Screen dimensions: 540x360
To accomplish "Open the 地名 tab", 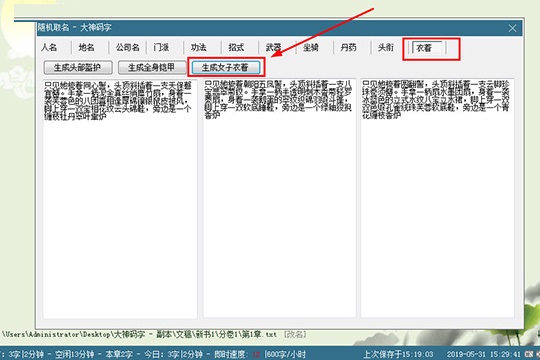I will coord(86,48).
